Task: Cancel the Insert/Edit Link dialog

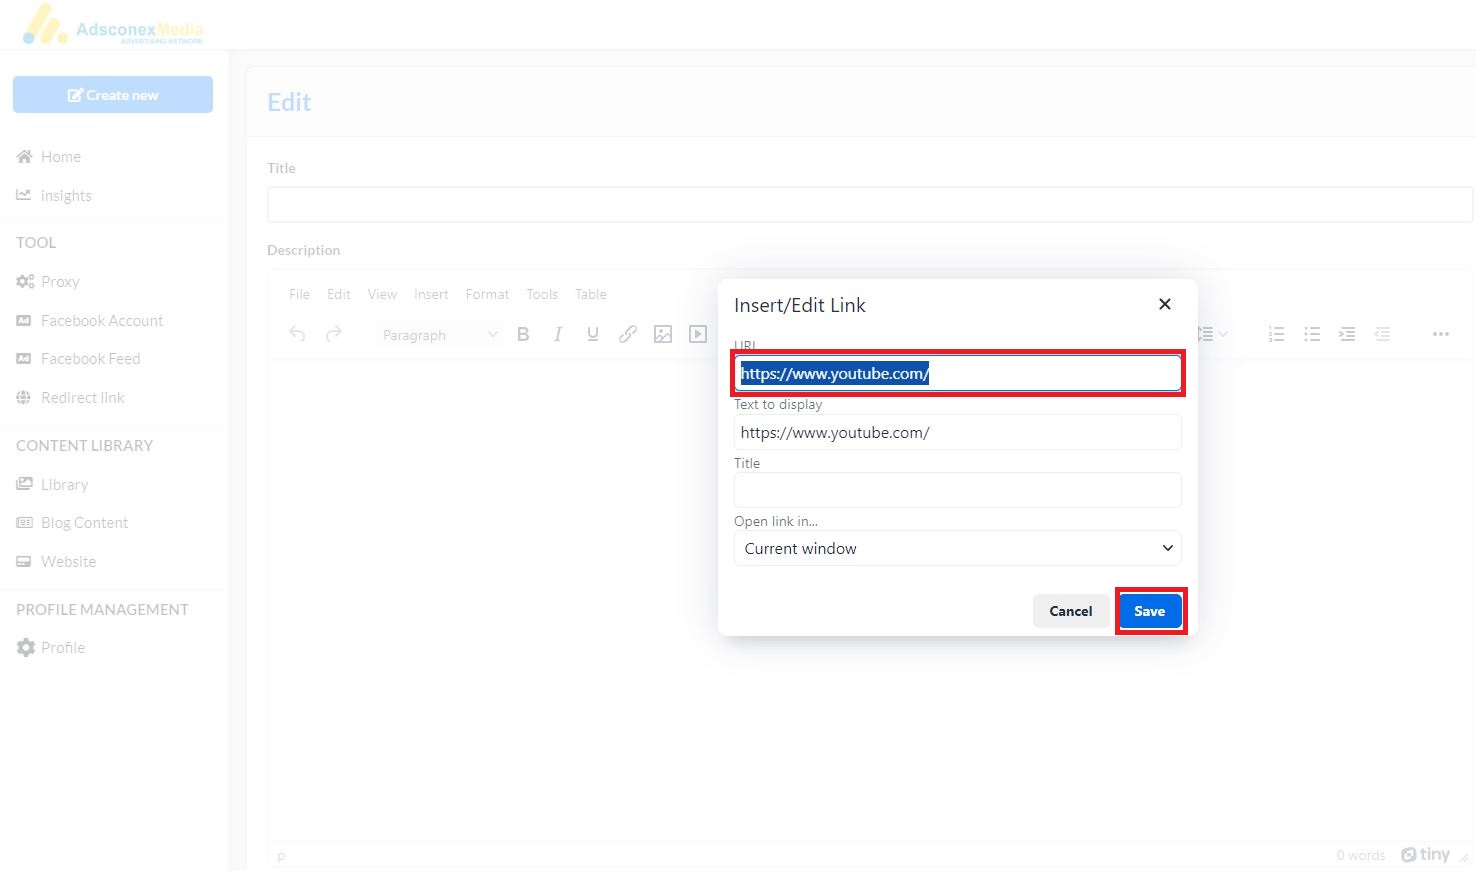Action: pyautogui.click(x=1070, y=611)
